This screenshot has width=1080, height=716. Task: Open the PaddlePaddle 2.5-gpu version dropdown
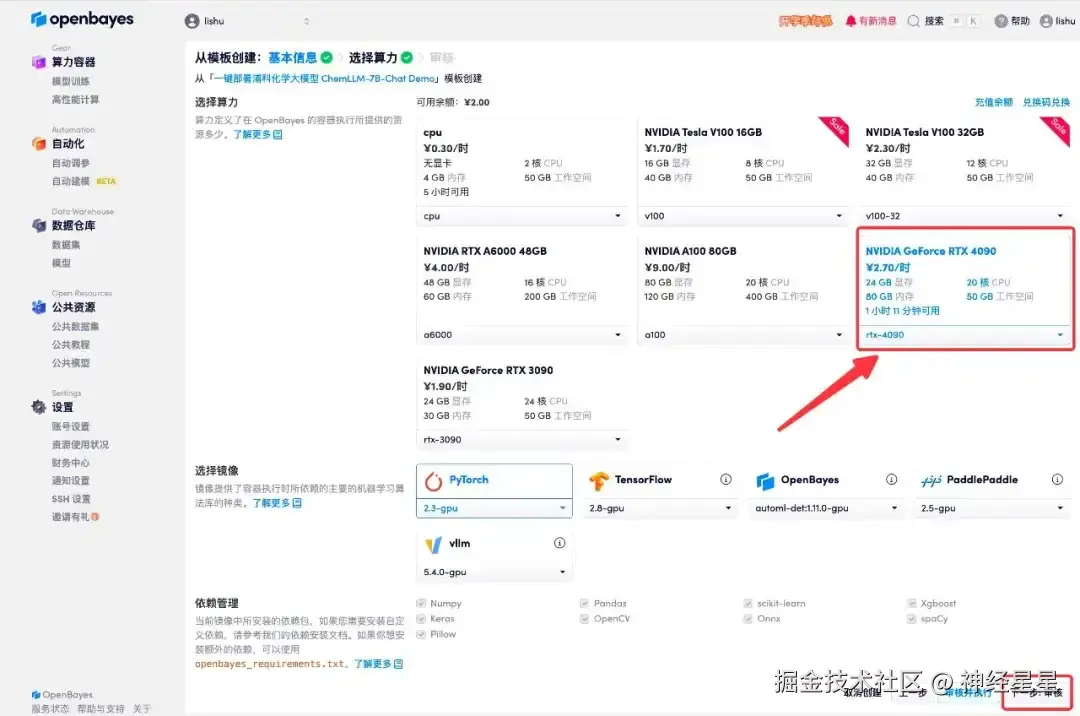point(992,508)
